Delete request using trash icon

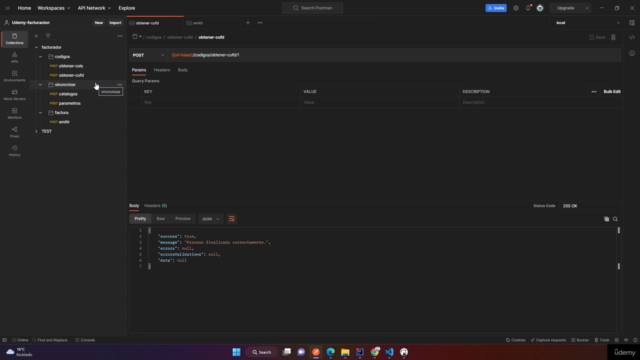(613, 37)
